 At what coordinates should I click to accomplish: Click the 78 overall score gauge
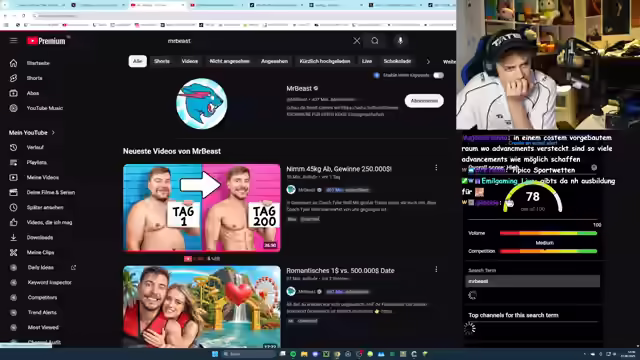533,197
